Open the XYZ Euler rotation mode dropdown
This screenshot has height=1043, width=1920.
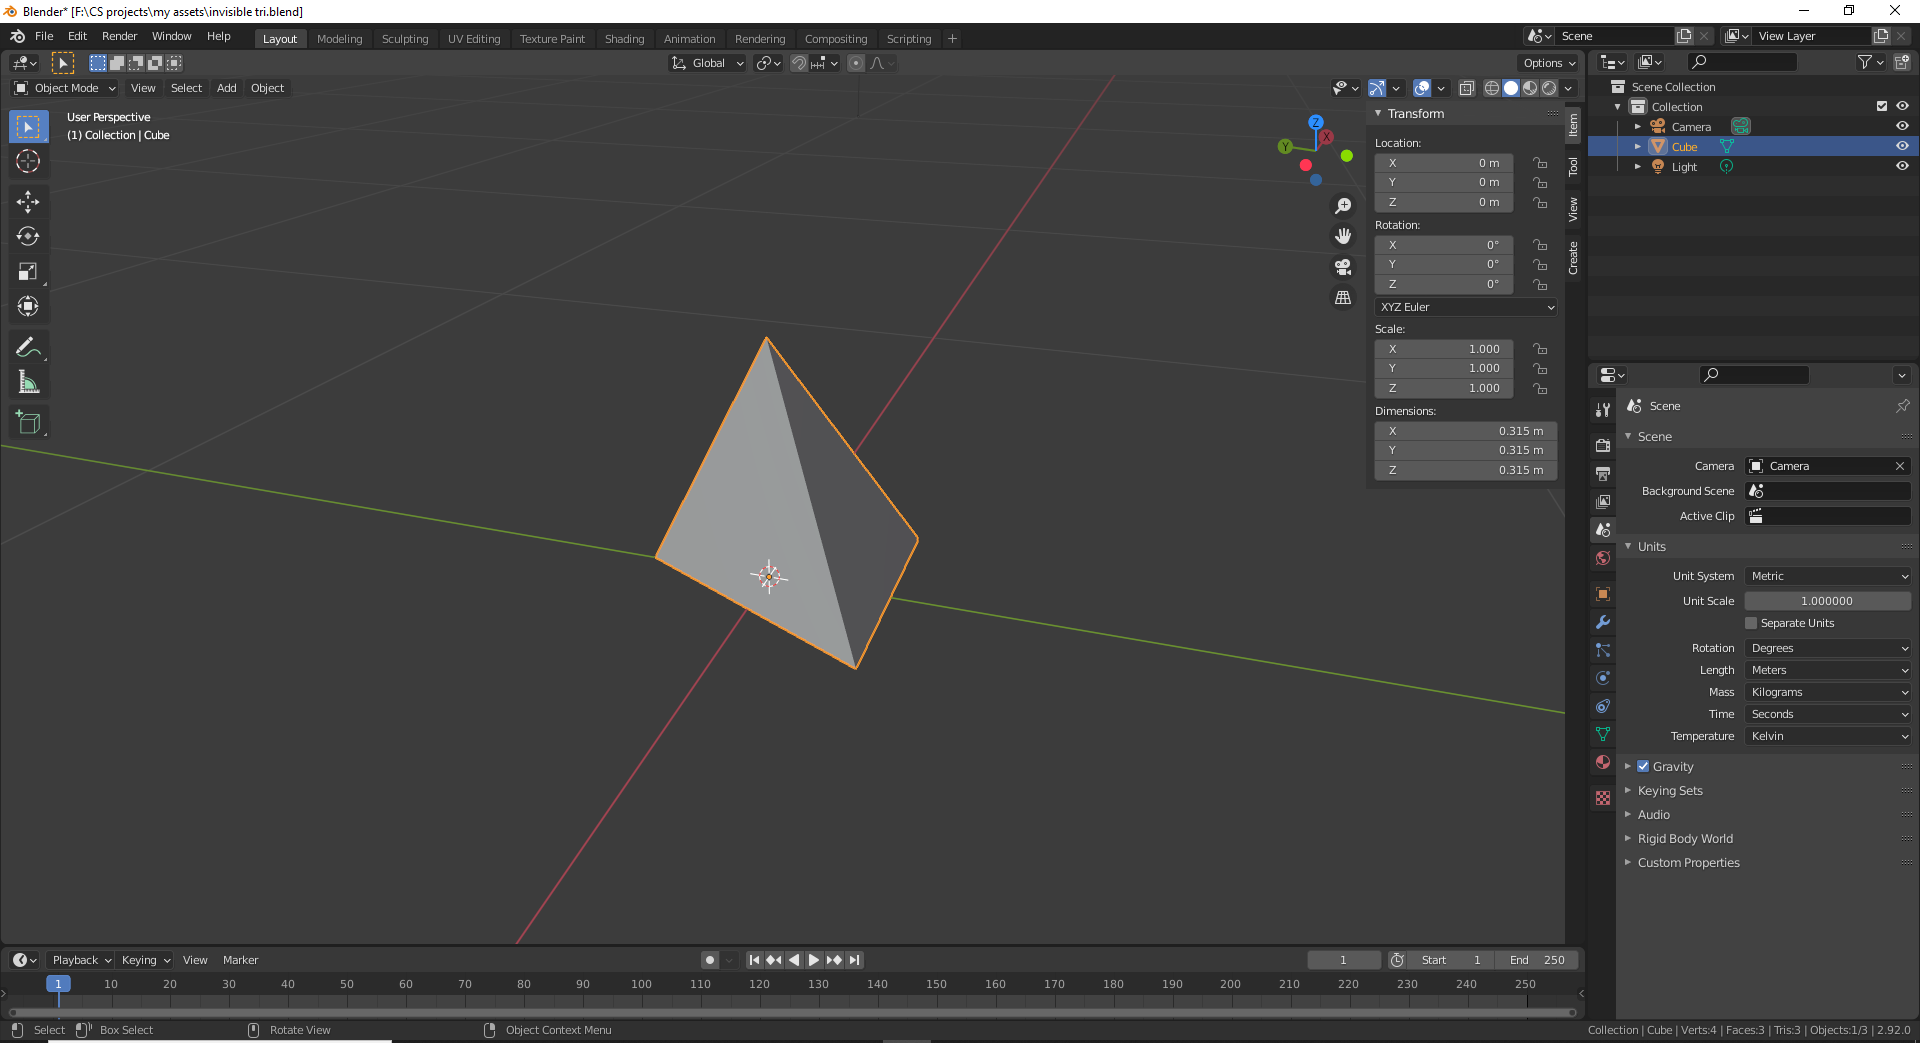1466,307
